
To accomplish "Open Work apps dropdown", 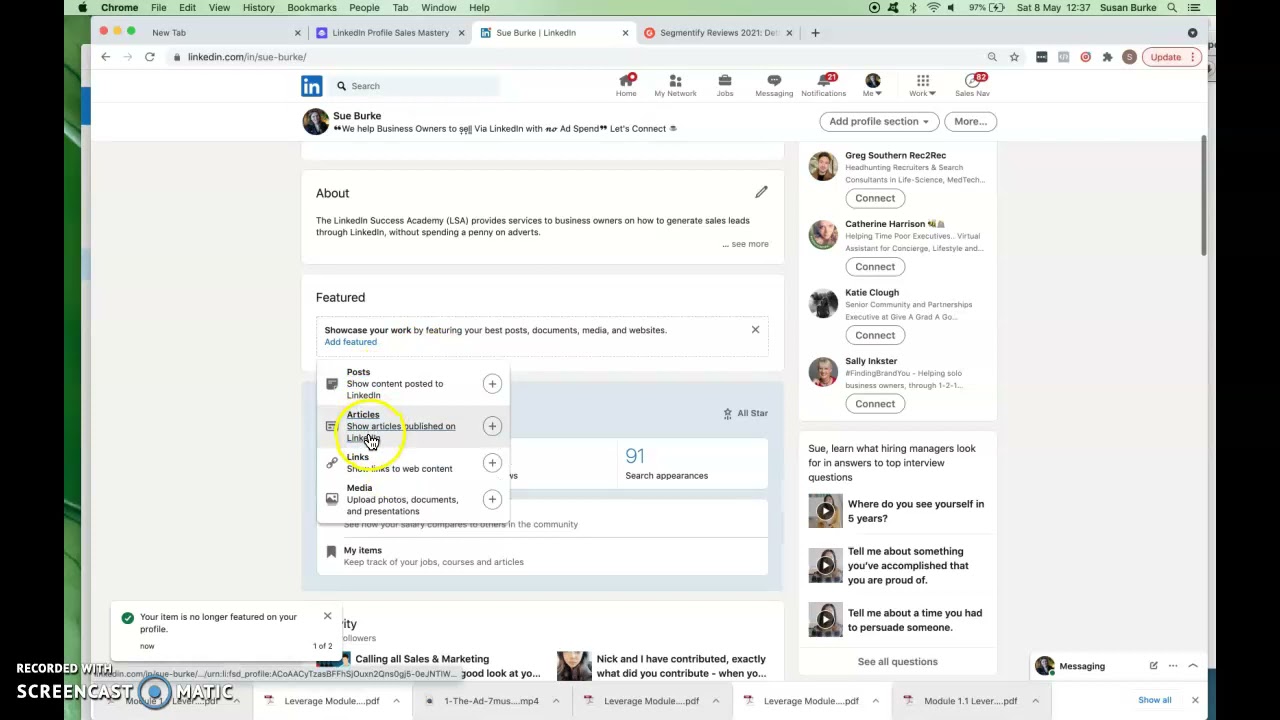I will point(923,85).
